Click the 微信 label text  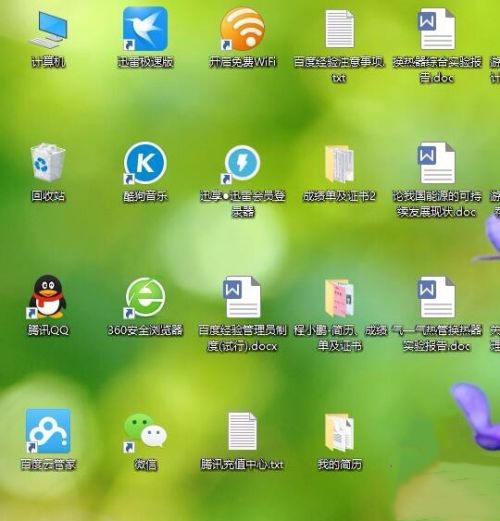click(145, 465)
